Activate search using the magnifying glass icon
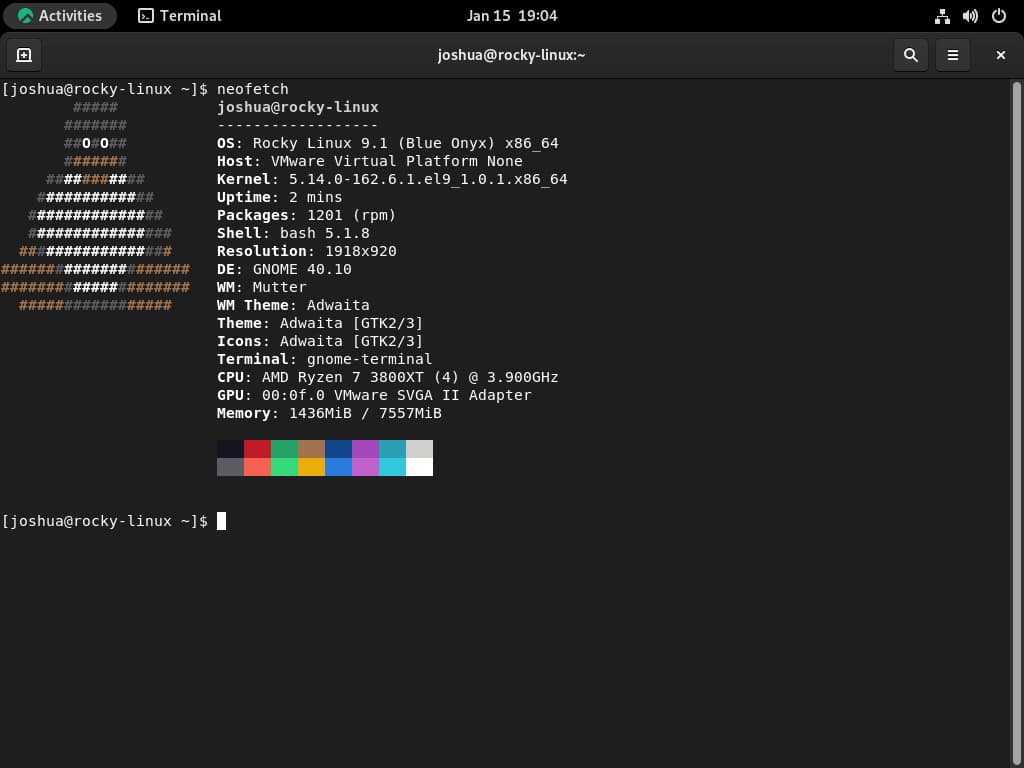The width and height of the screenshot is (1024, 768). 910,55
